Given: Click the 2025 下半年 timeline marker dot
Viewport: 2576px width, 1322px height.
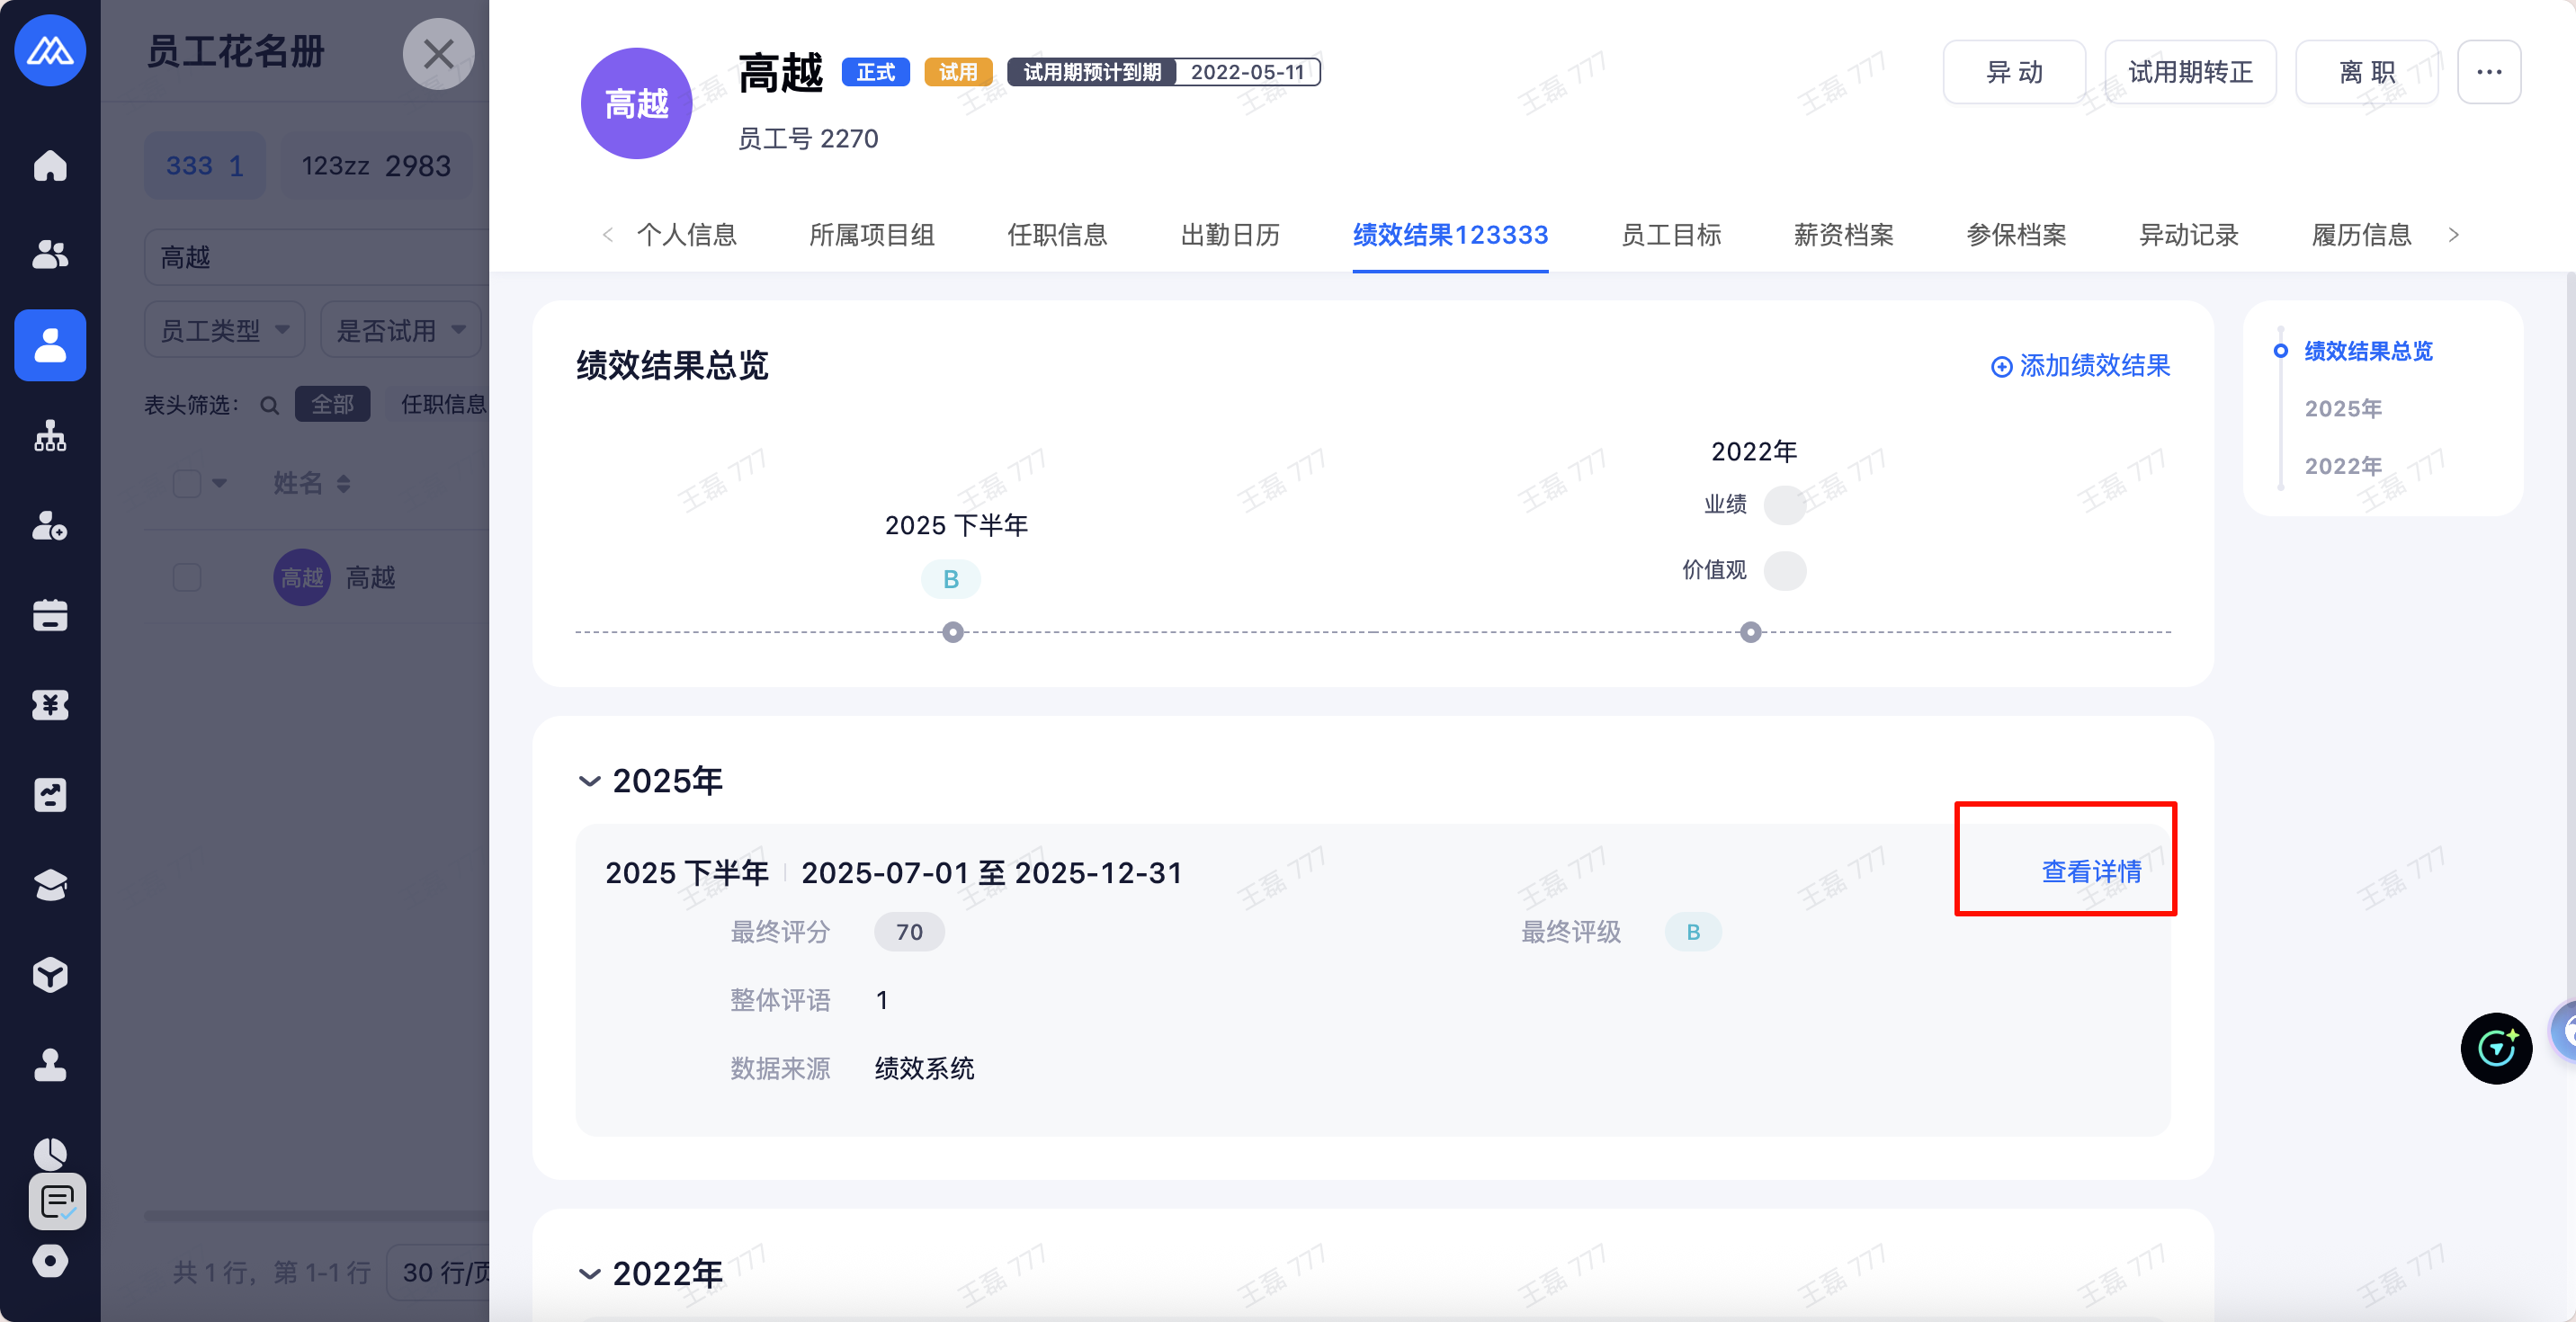Looking at the screenshot, I should tap(953, 632).
